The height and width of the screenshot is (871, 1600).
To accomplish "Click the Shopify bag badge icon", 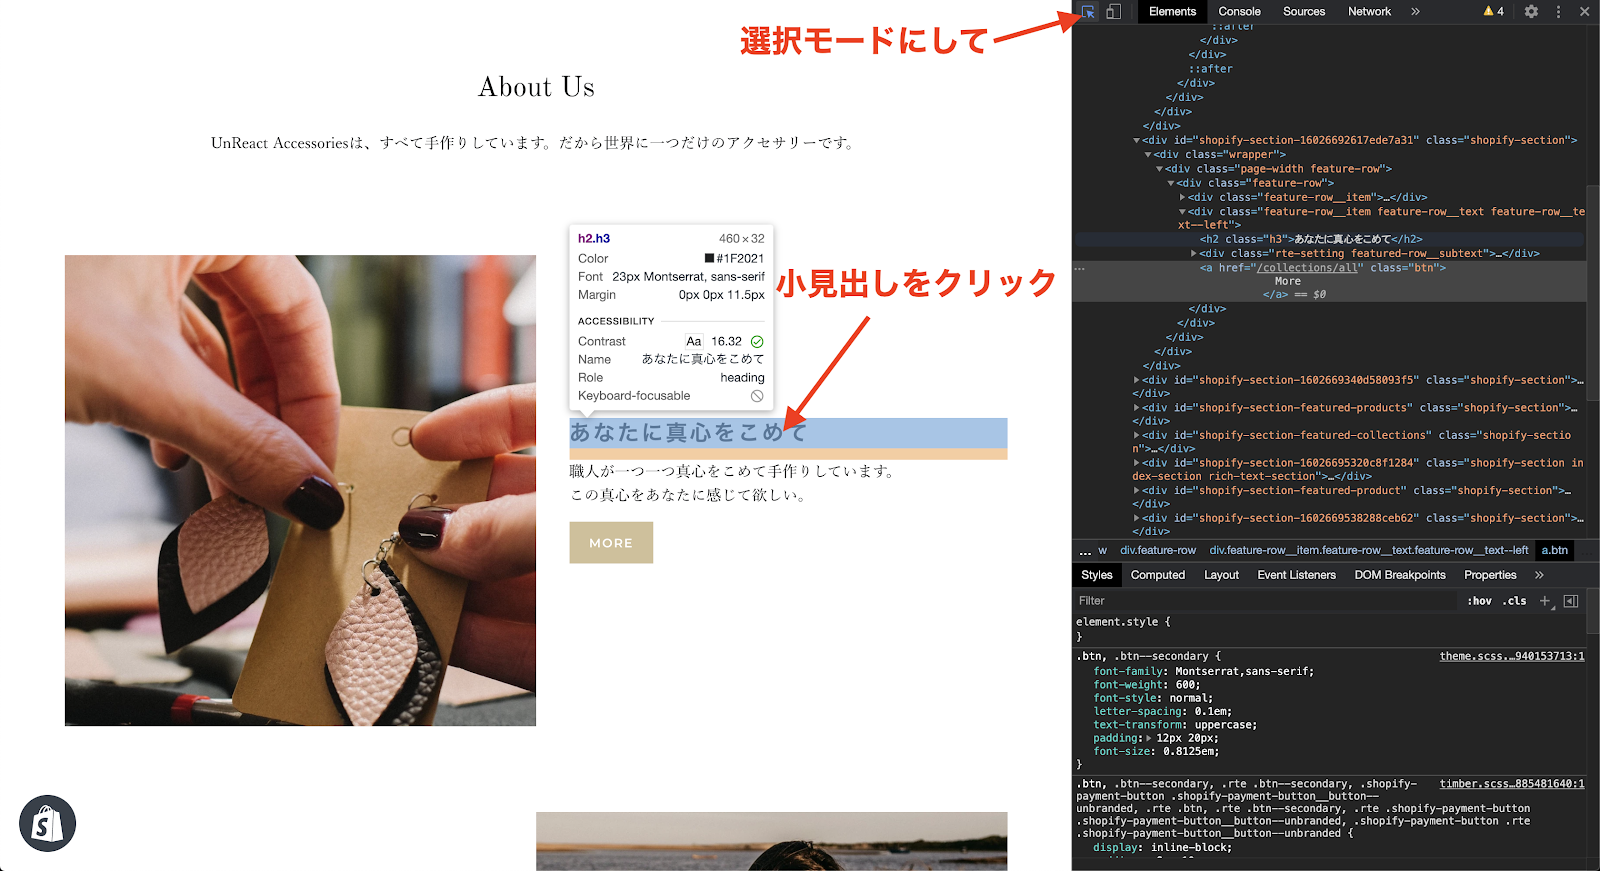I will tap(47, 824).
